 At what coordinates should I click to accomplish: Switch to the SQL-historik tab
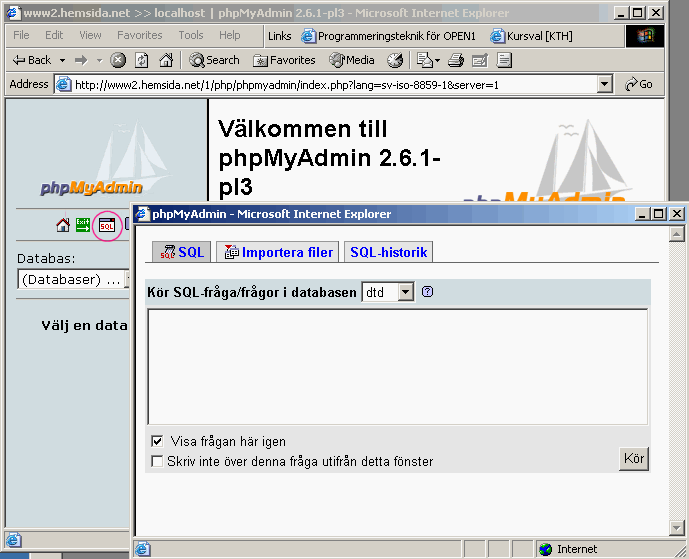click(388, 252)
